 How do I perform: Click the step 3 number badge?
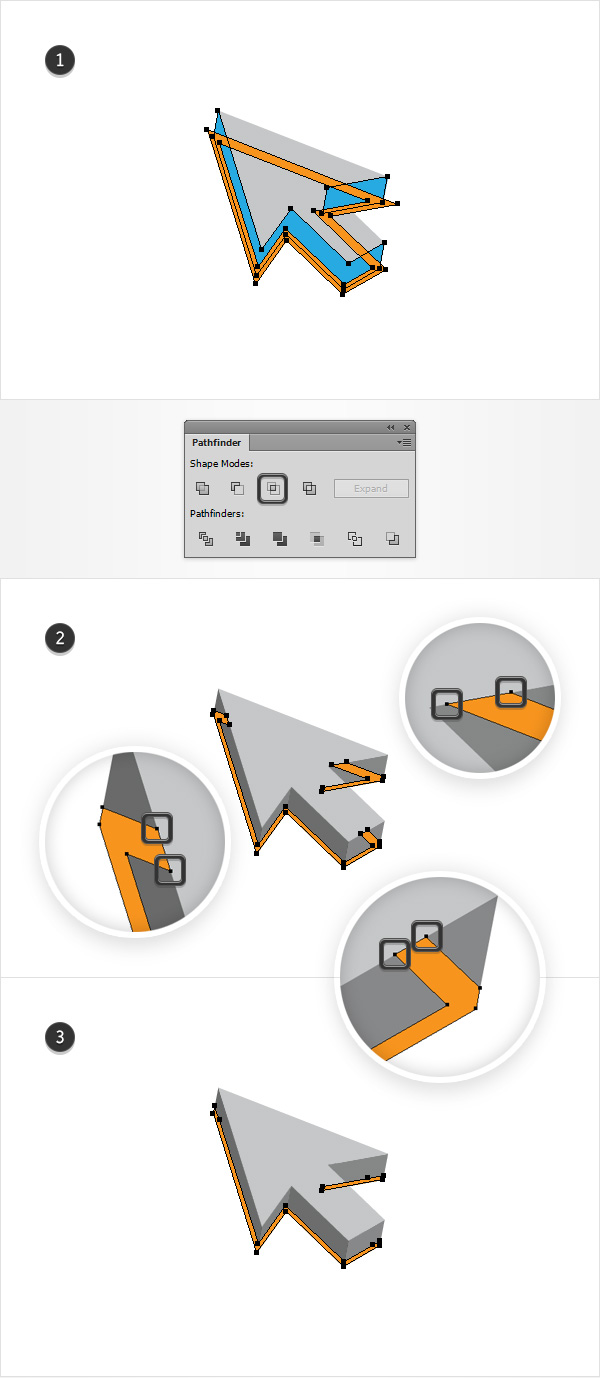pos(60,1037)
